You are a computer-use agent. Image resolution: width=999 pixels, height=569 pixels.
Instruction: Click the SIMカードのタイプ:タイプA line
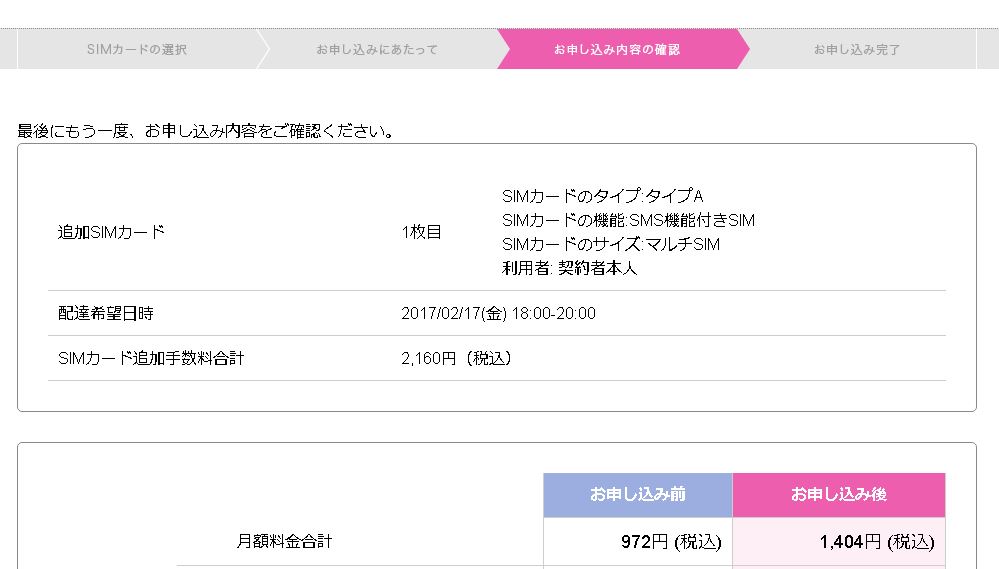(x=603, y=196)
